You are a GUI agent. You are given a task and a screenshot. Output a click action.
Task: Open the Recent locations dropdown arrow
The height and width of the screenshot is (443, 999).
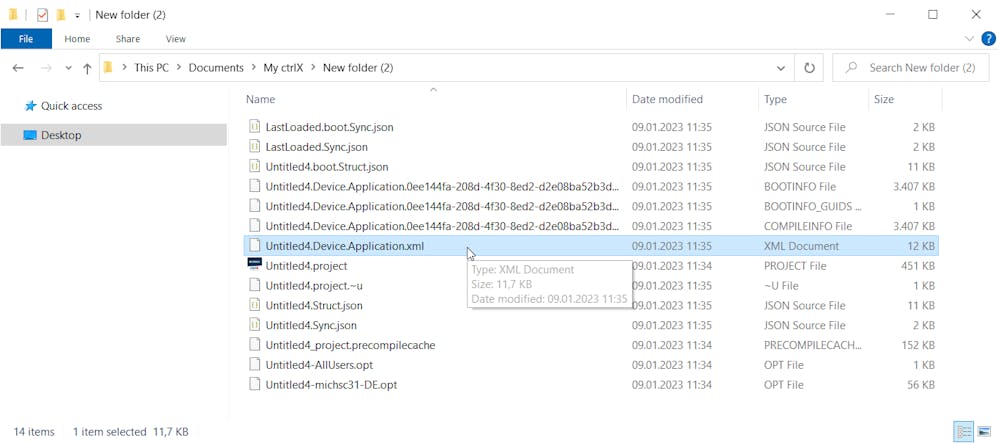click(x=68, y=68)
